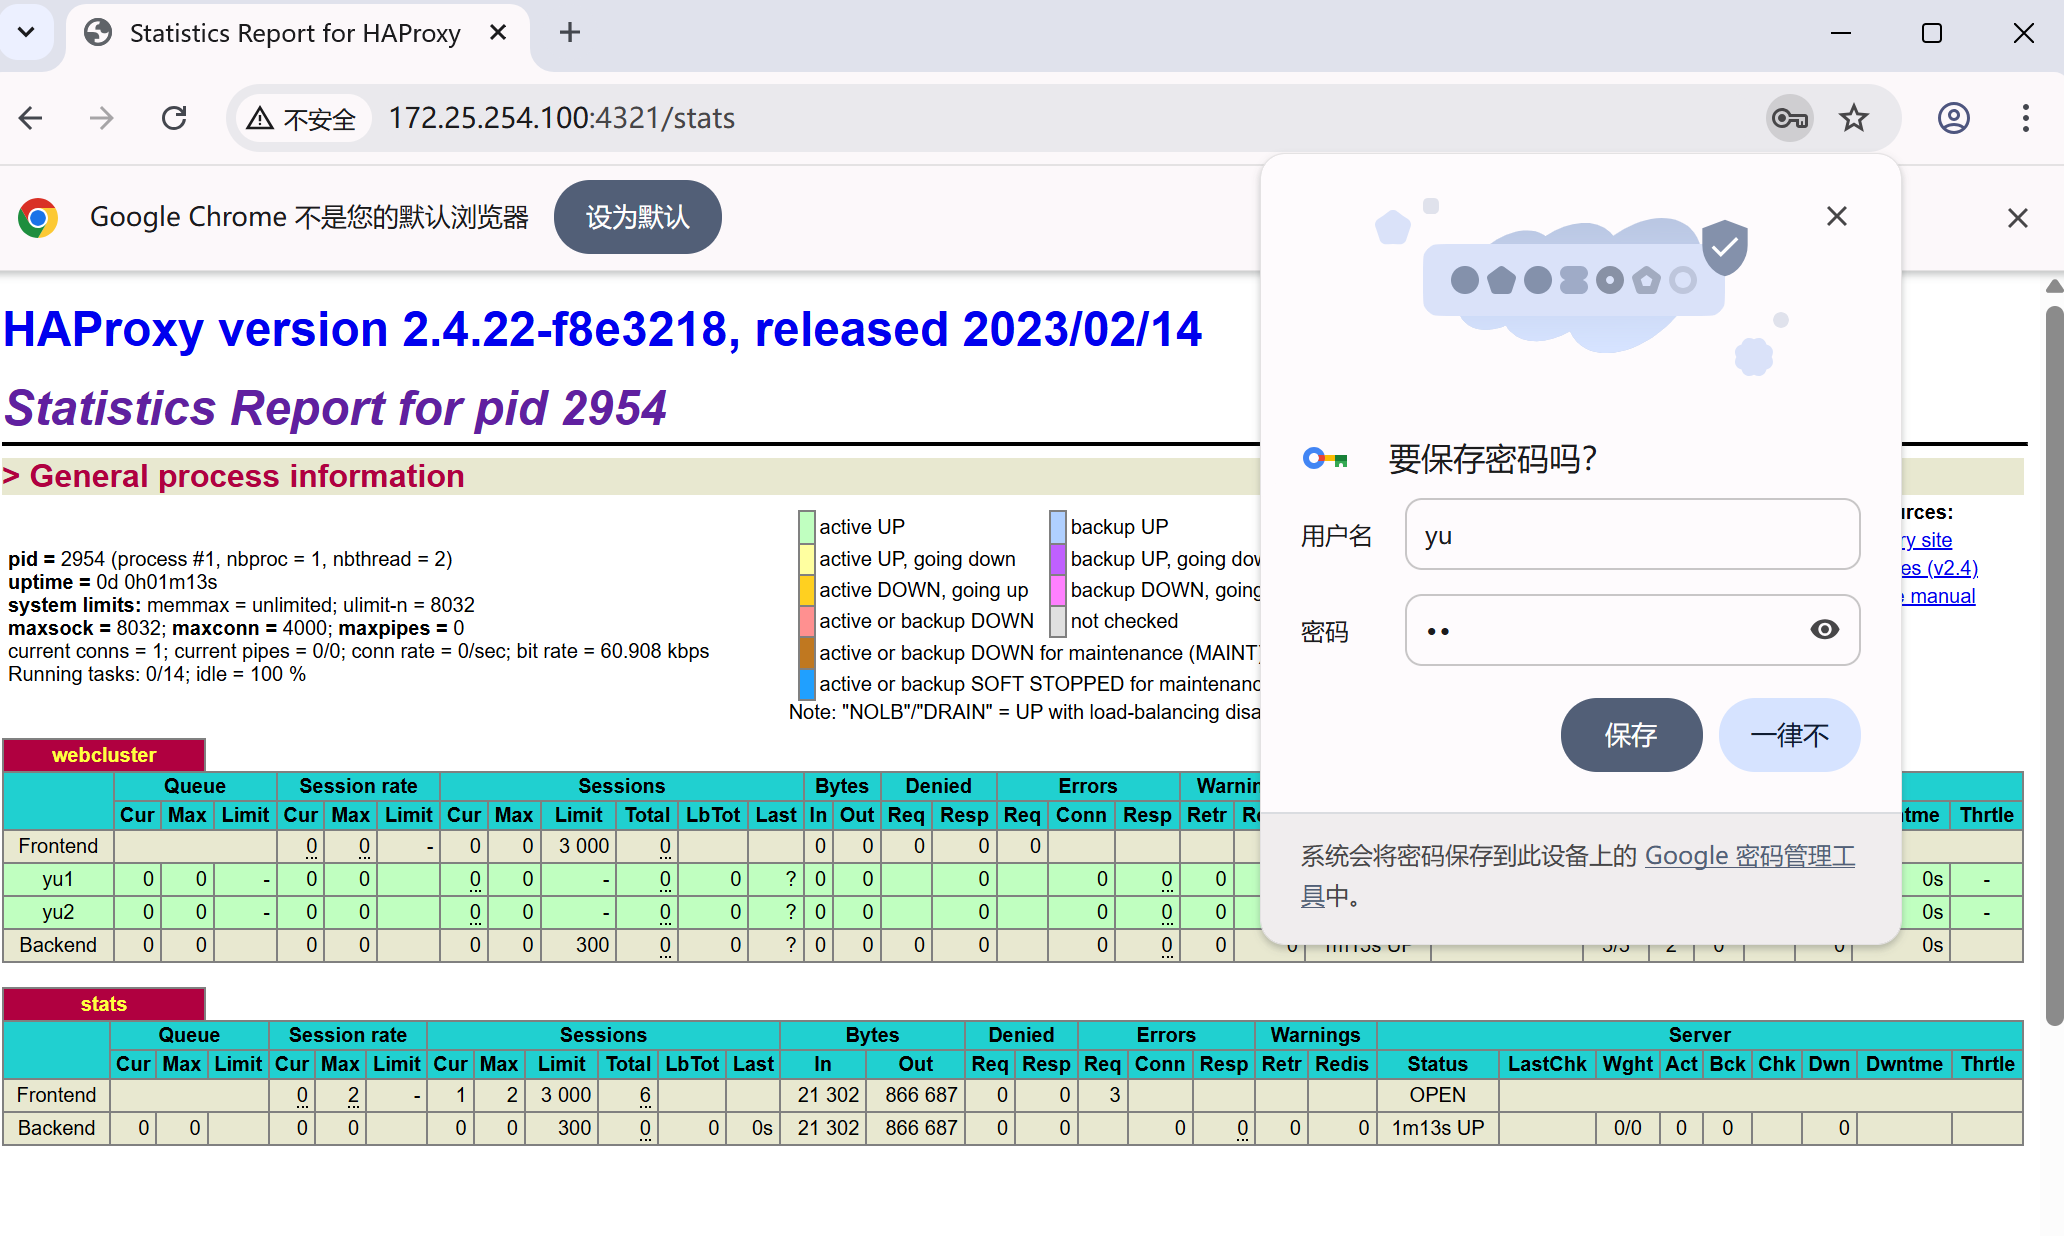
Task: Dismiss the save password popup with X
Action: (1836, 216)
